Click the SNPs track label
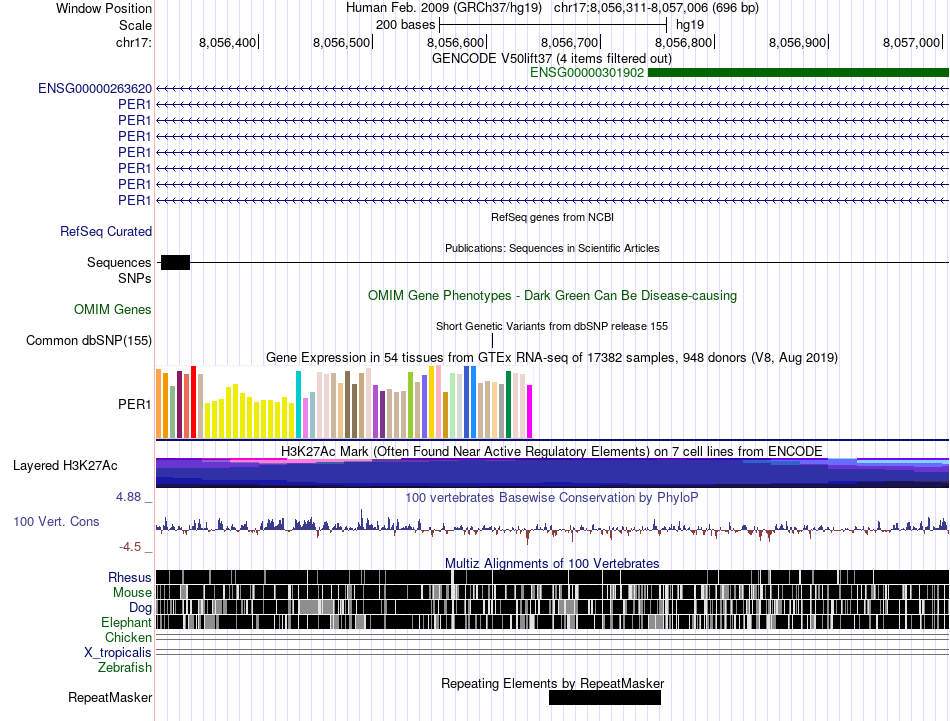Screen dimensions: 950x721 coord(135,278)
